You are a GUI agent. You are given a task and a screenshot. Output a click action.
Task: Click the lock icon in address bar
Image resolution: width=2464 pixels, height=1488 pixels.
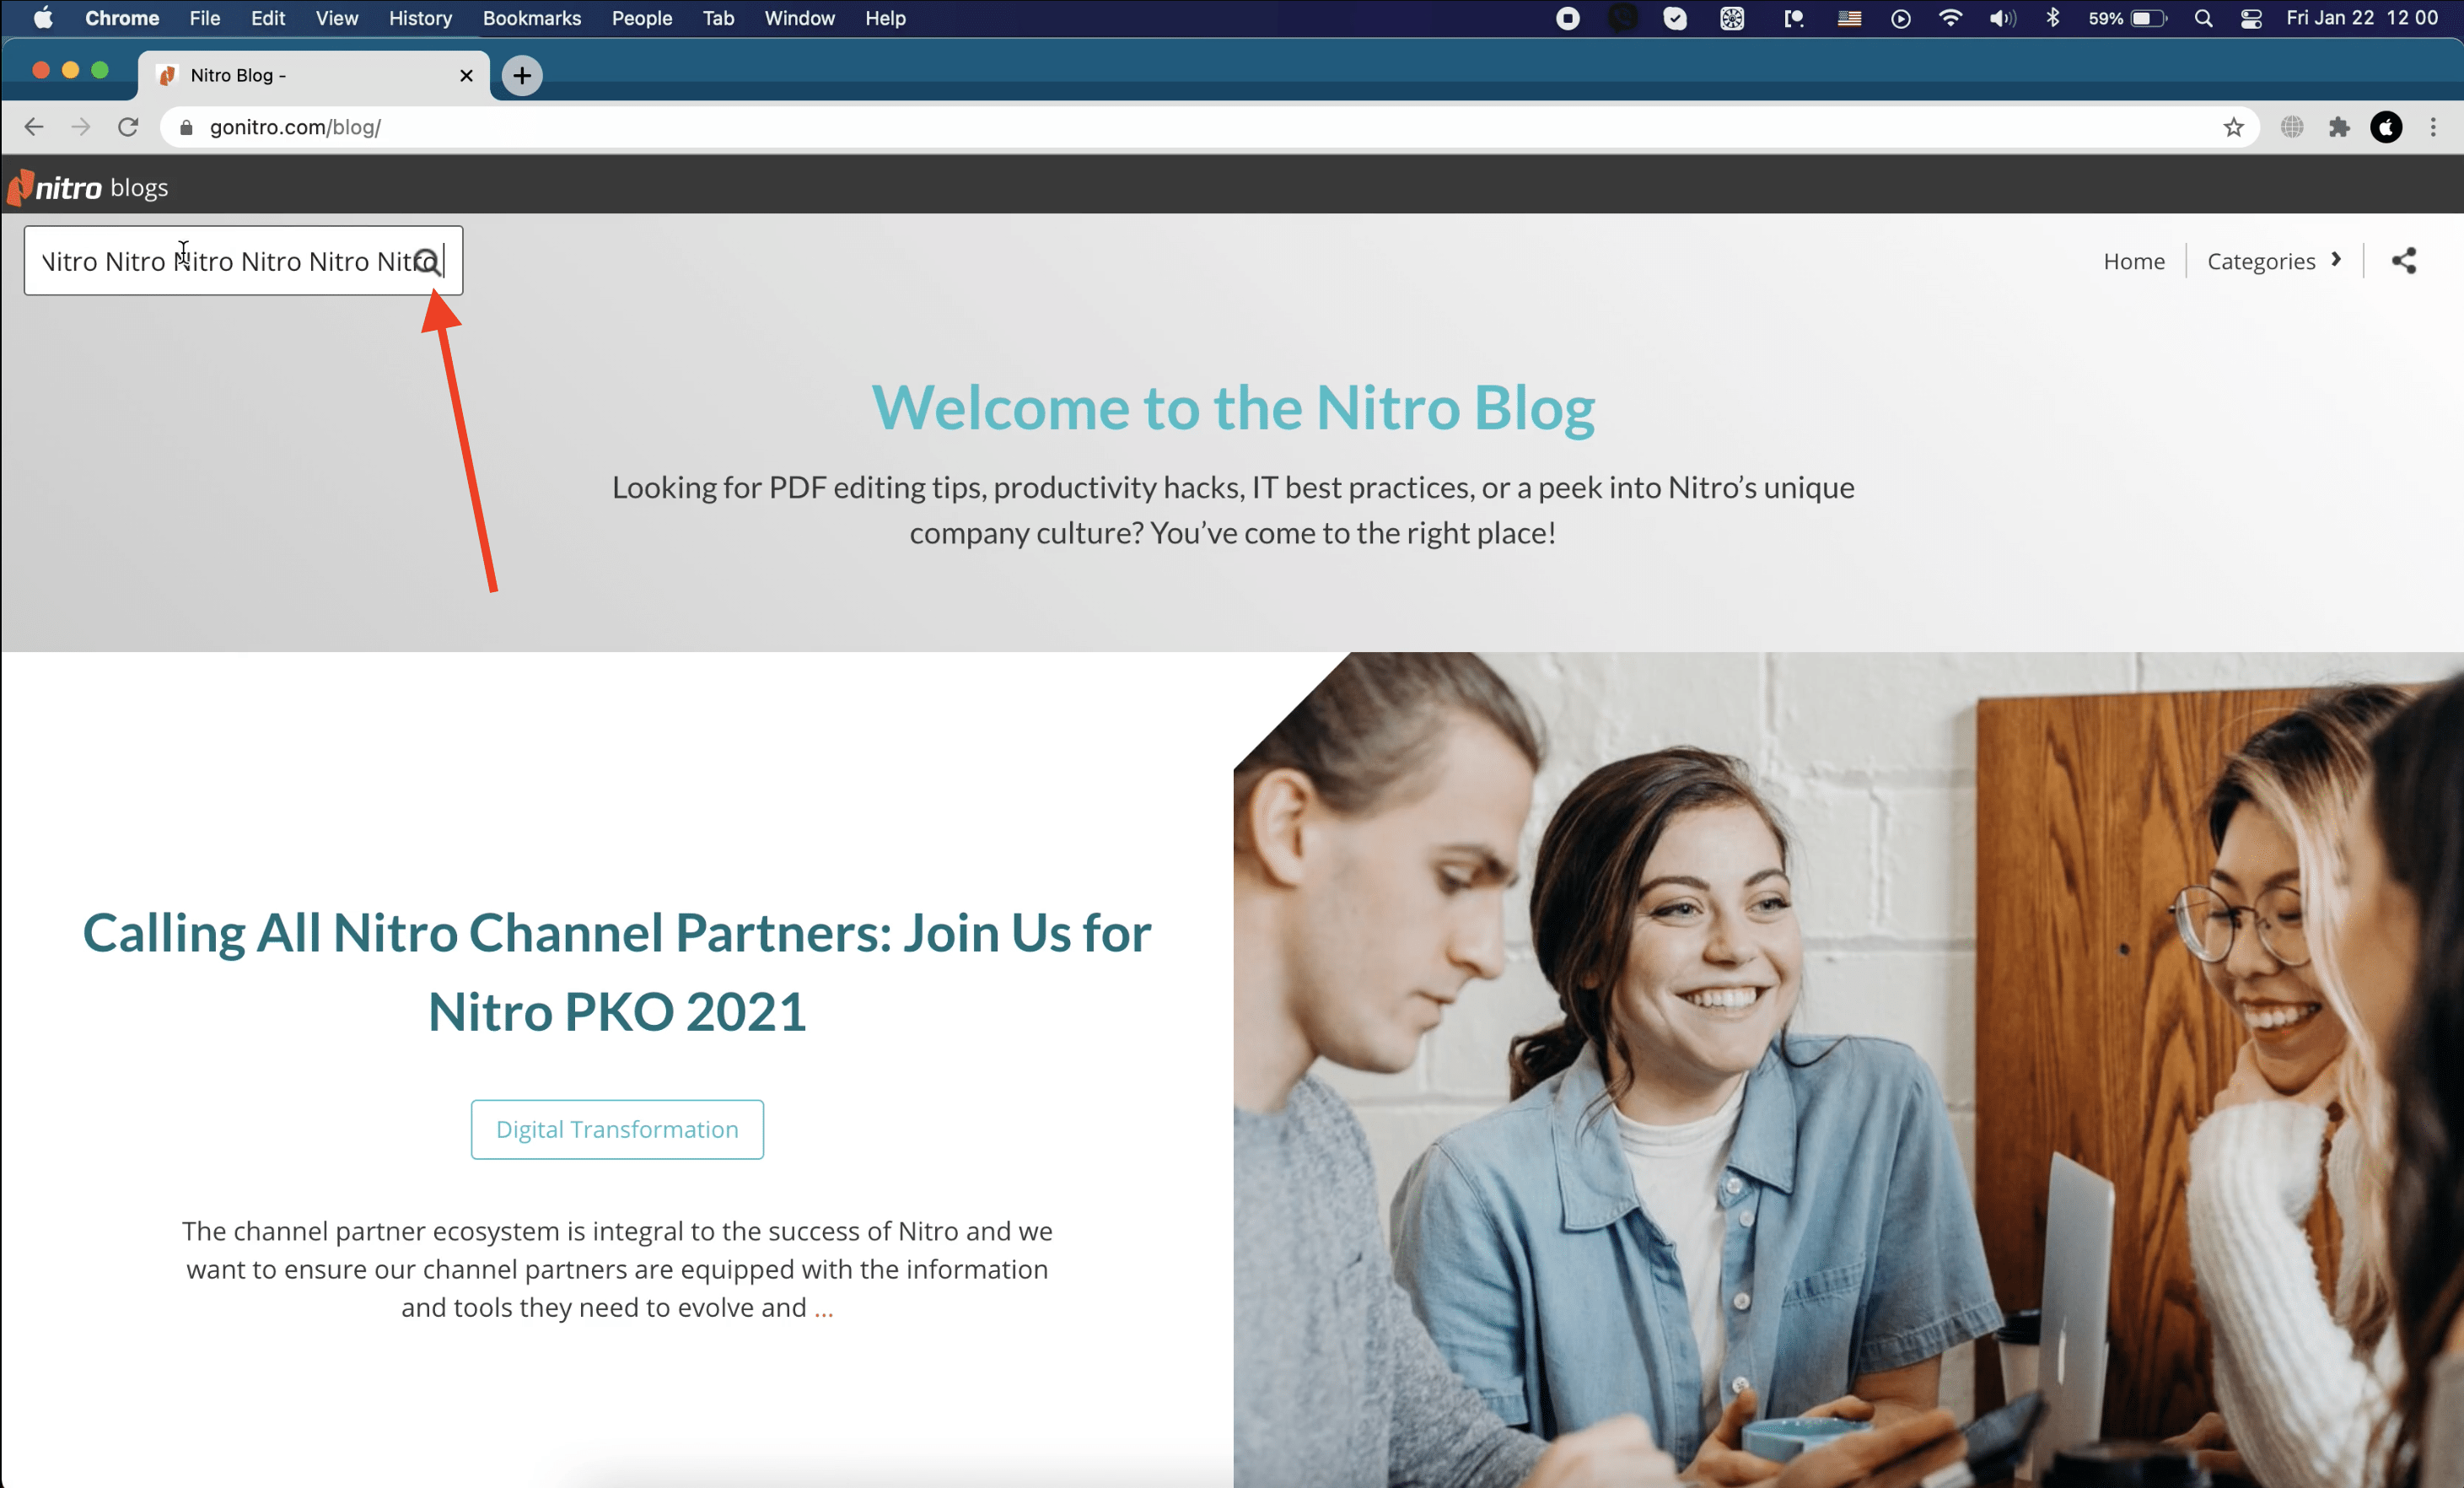pos(186,127)
